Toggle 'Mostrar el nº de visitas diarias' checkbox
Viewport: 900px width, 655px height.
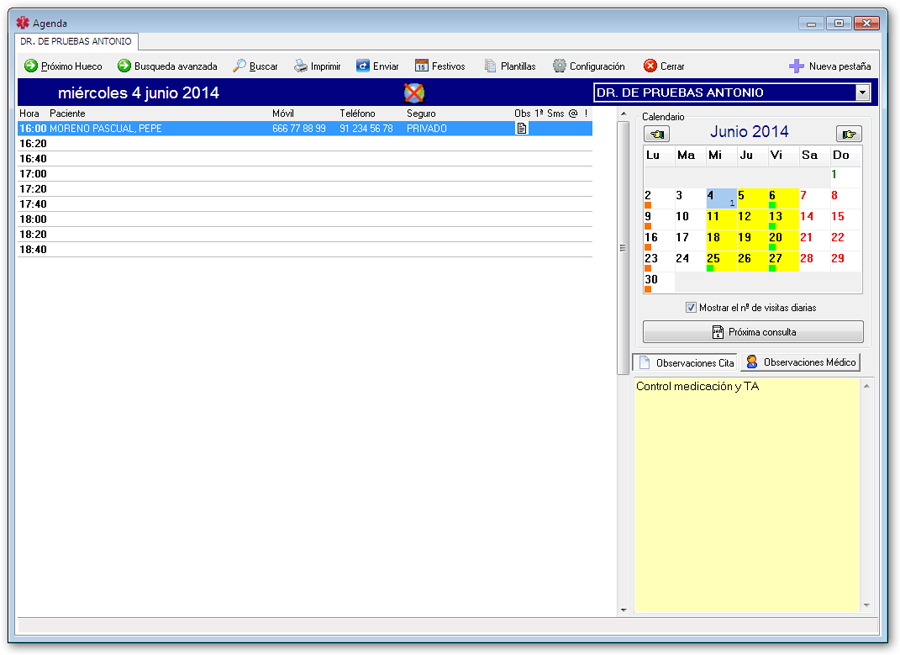(691, 308)
